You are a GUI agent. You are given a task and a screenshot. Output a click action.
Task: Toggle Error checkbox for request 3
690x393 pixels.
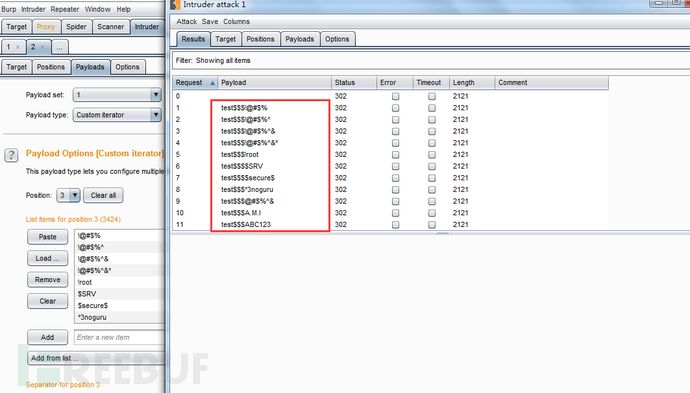(x=396, y=131)
